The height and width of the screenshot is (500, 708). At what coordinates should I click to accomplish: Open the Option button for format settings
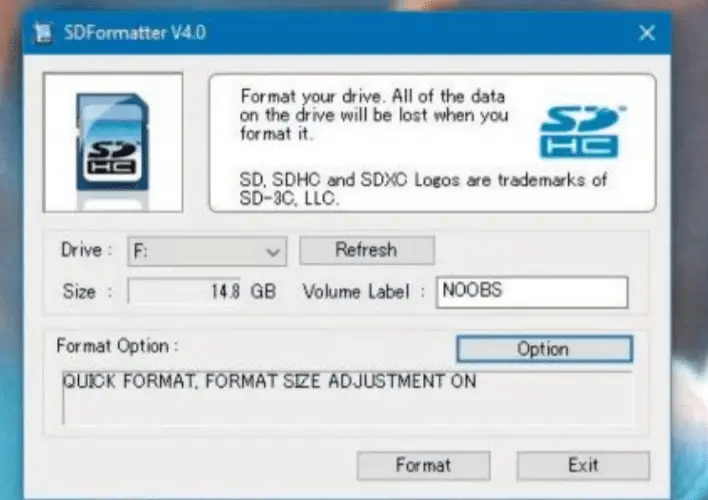[544, 349]
